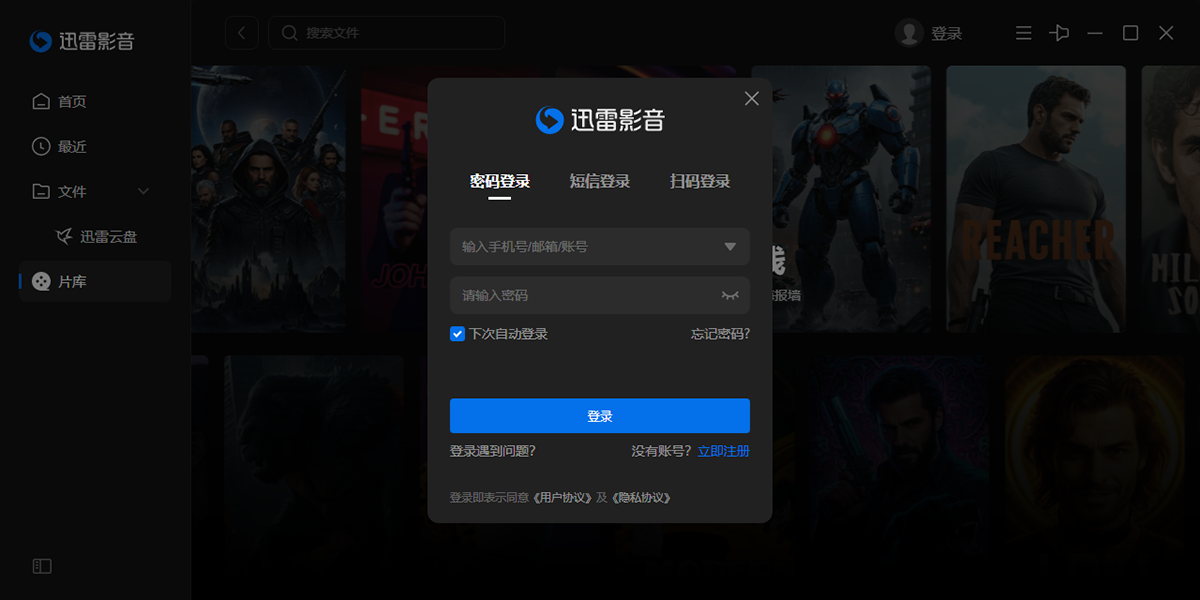Open the 迅雷云盘 bird icon

64,237
